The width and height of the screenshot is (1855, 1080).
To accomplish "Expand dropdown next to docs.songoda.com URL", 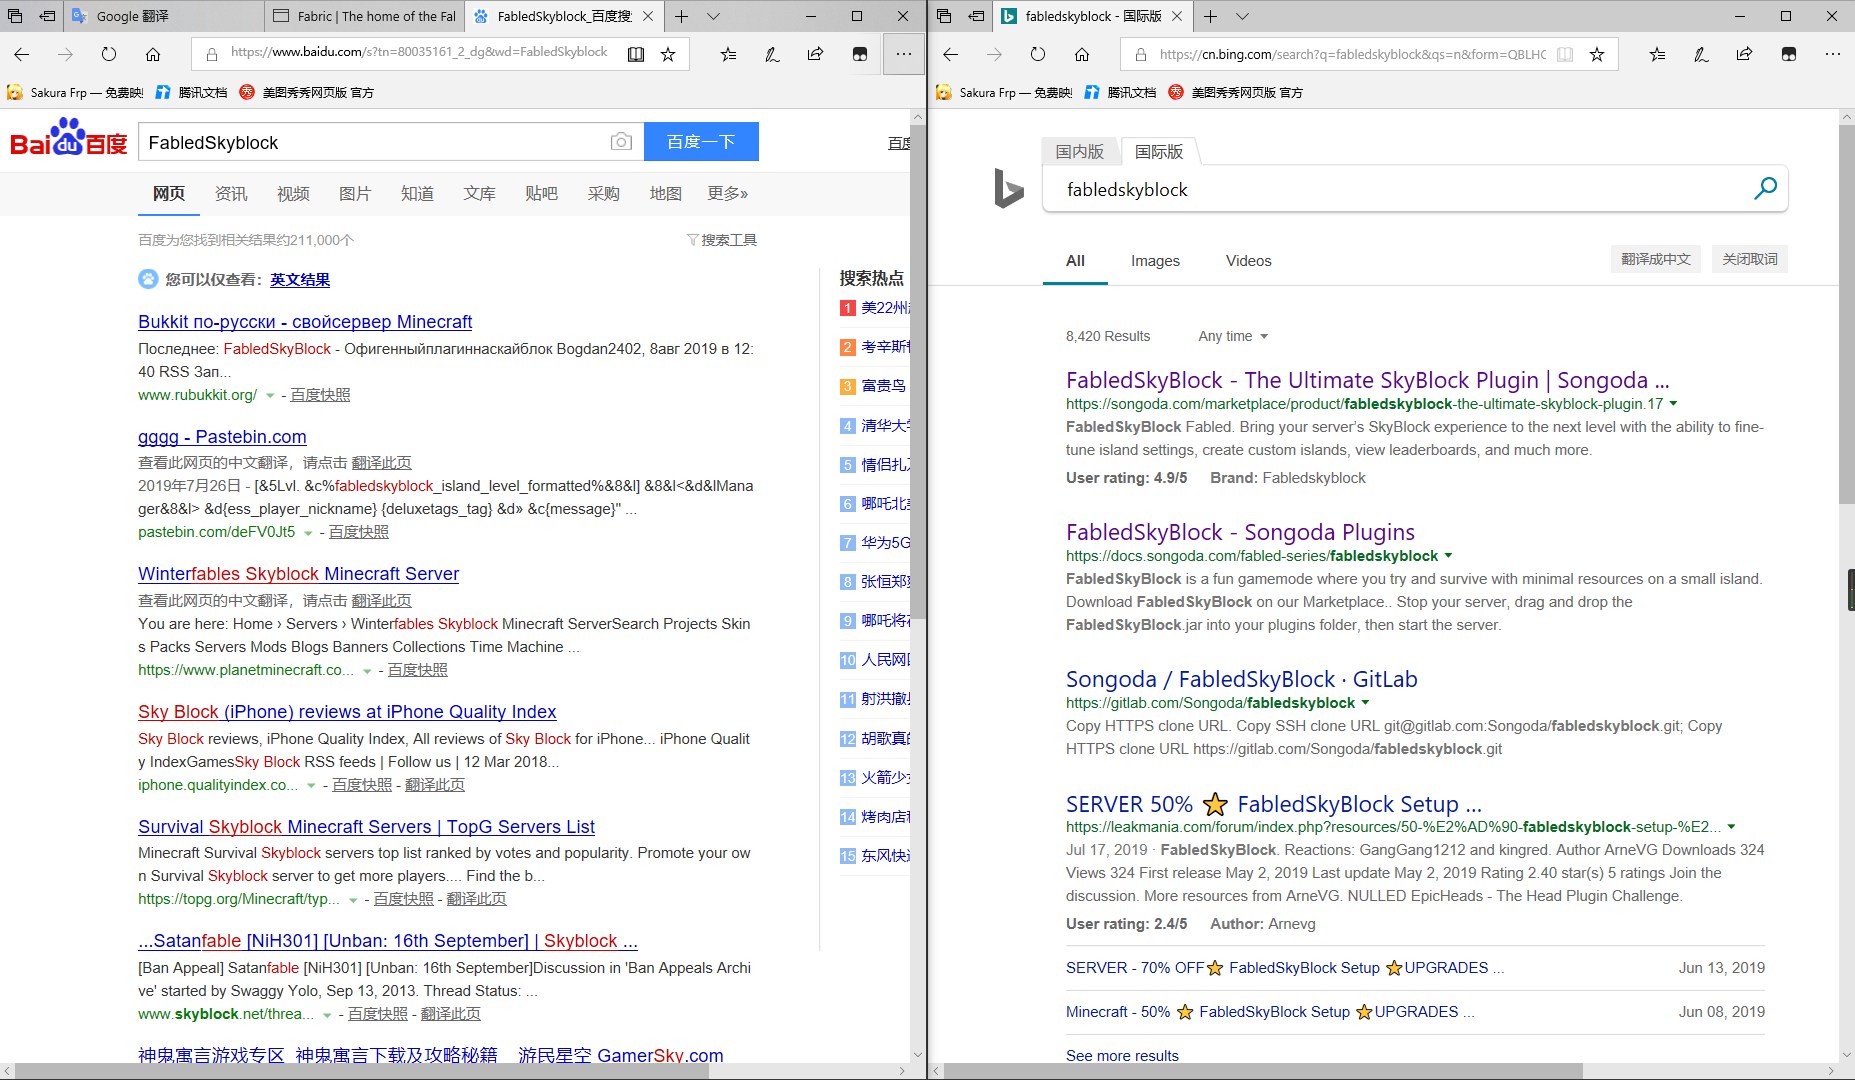I will tap(1448, 556).
